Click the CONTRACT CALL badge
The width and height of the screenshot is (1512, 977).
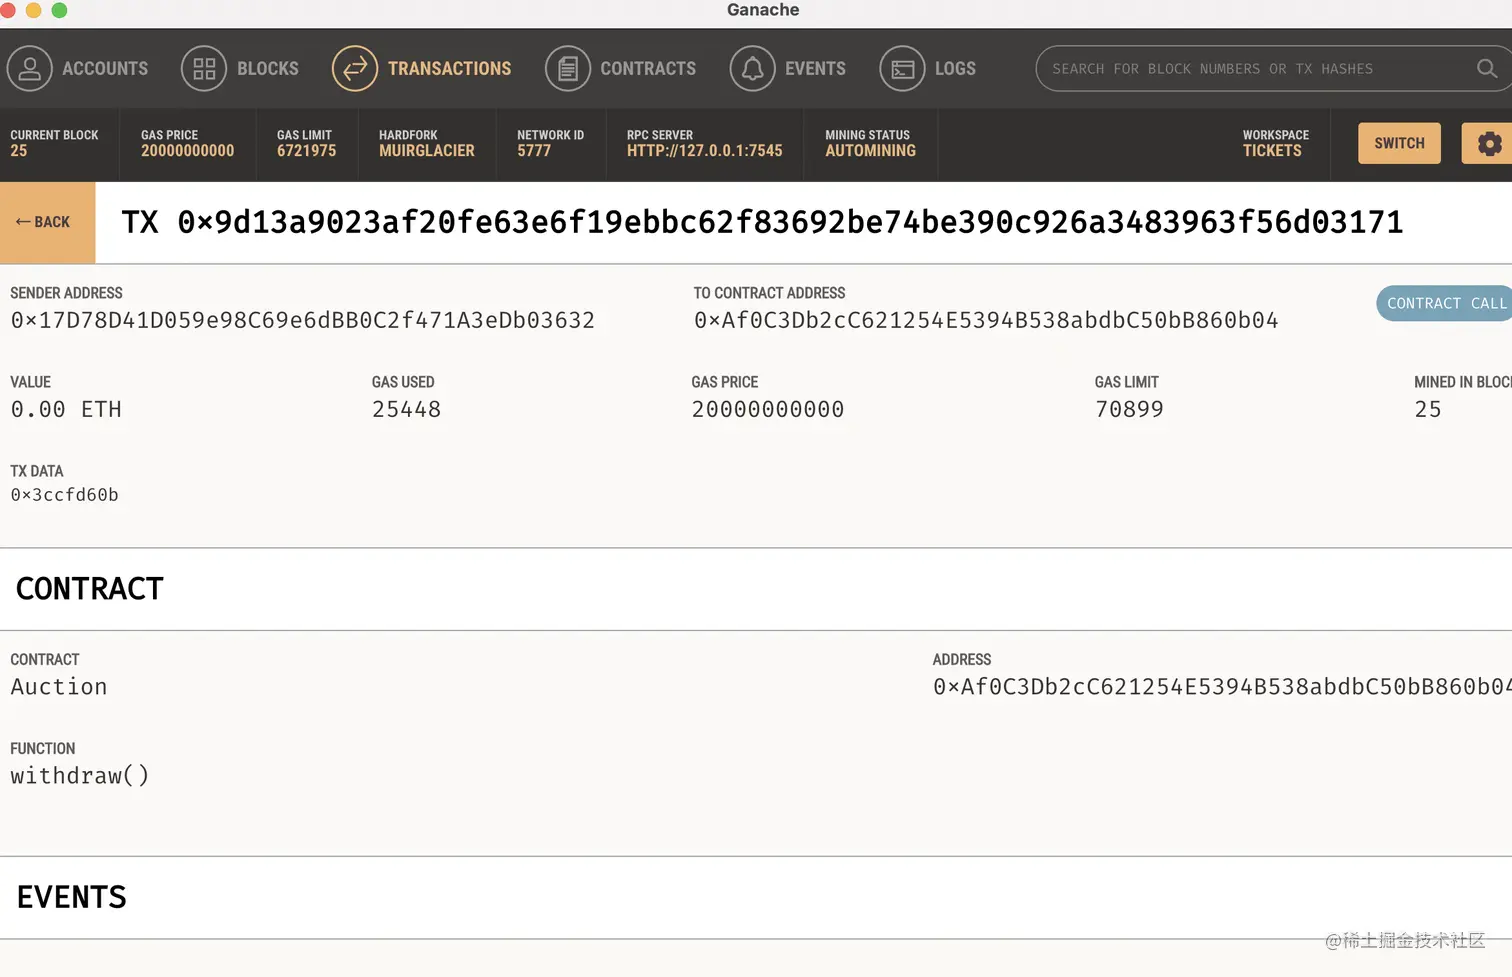pyautogui.click(x=1445, y=303)
